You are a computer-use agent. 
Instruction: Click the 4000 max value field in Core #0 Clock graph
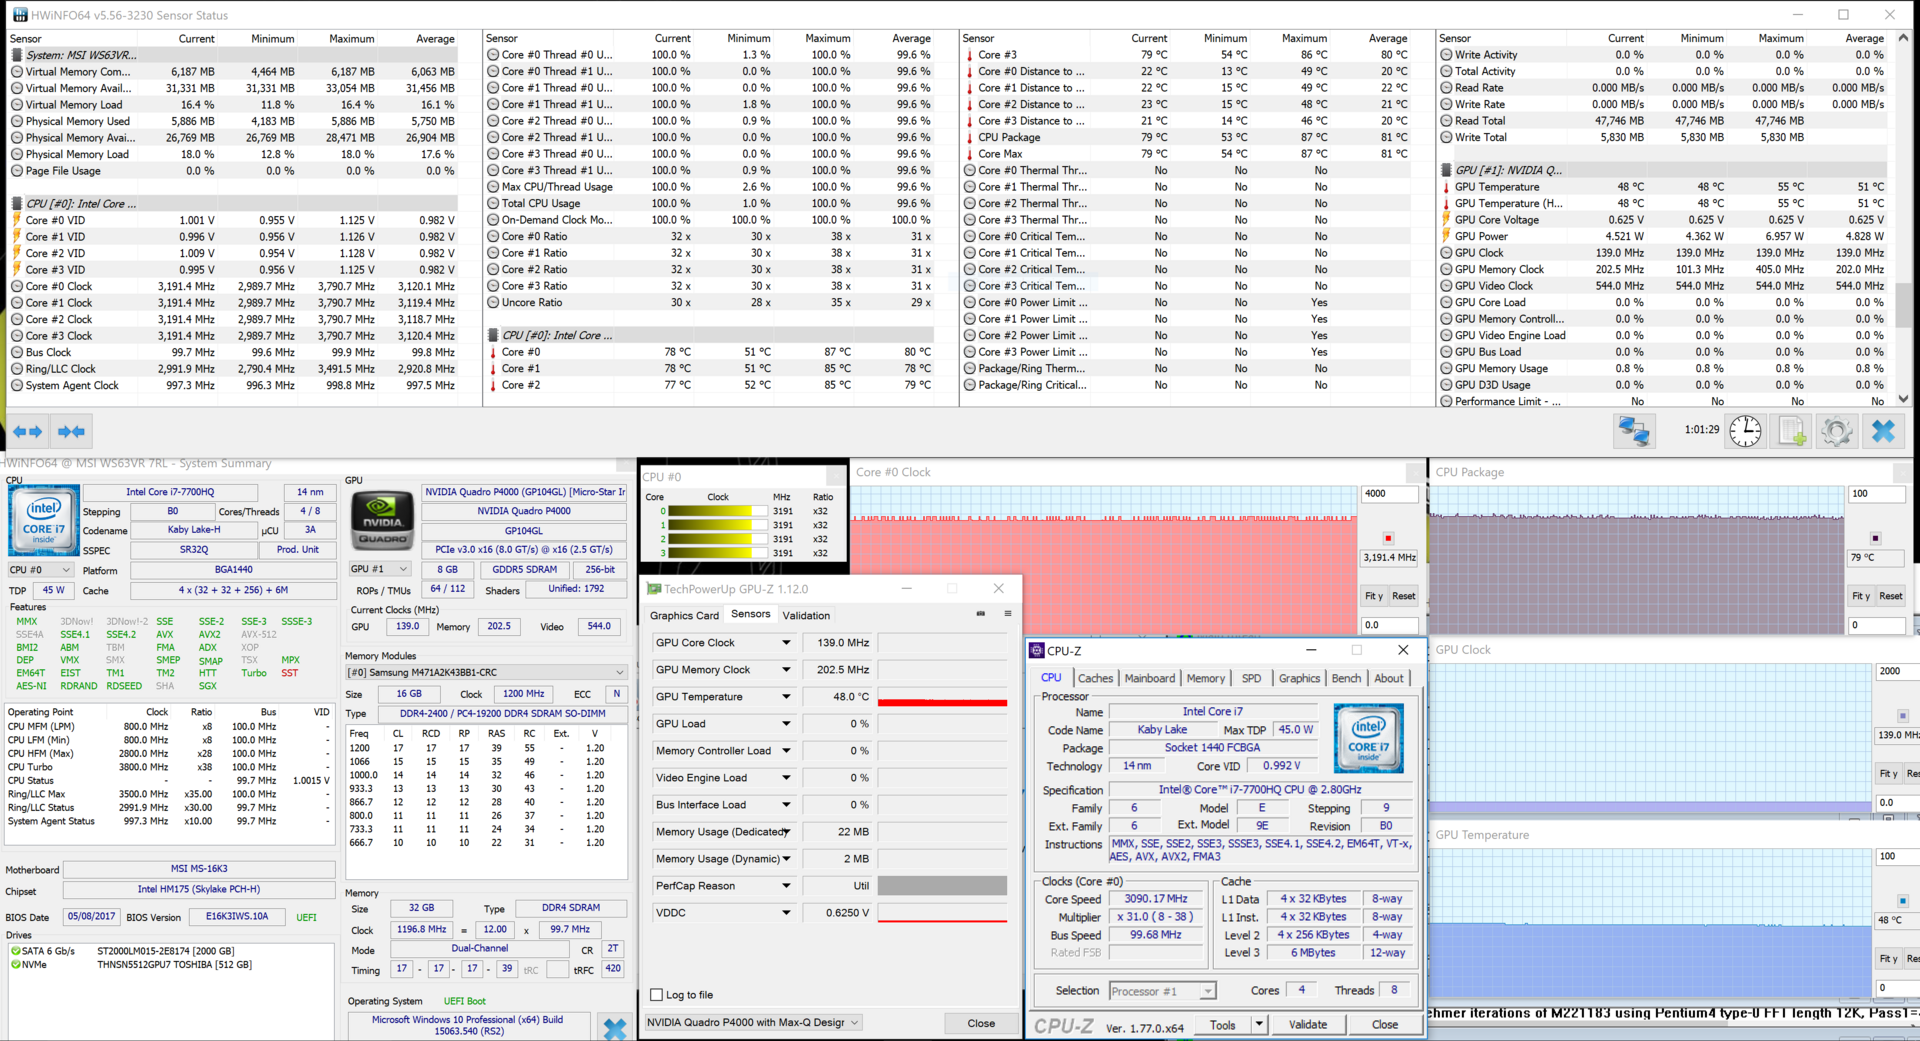coord(1389,493)
